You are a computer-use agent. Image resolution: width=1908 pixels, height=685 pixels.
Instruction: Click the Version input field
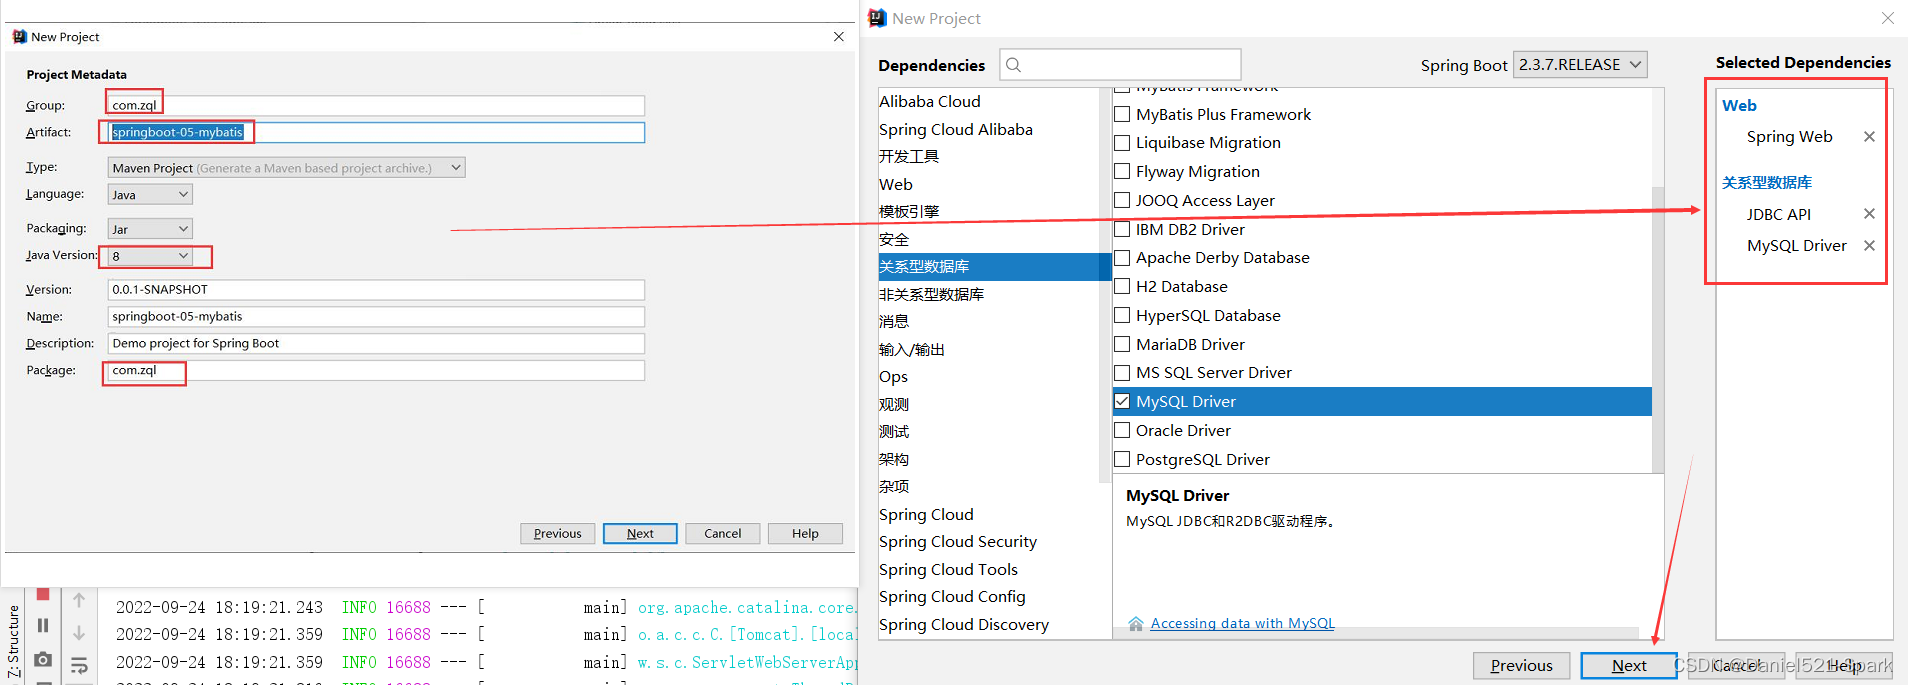click(x=376, y=289)
